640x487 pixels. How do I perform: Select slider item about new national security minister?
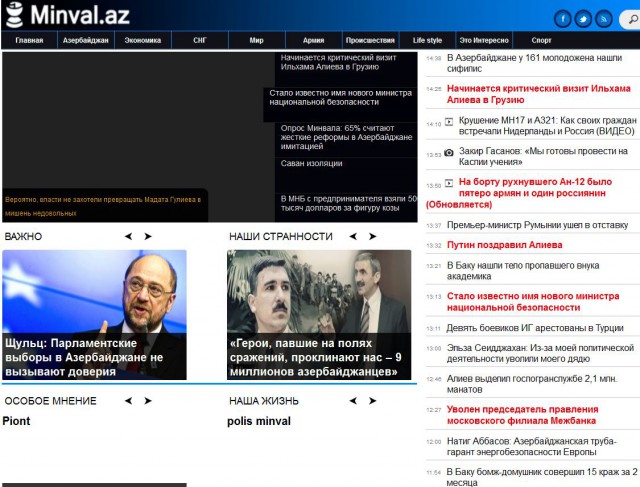pyautogui.click(x=340, y=104)
